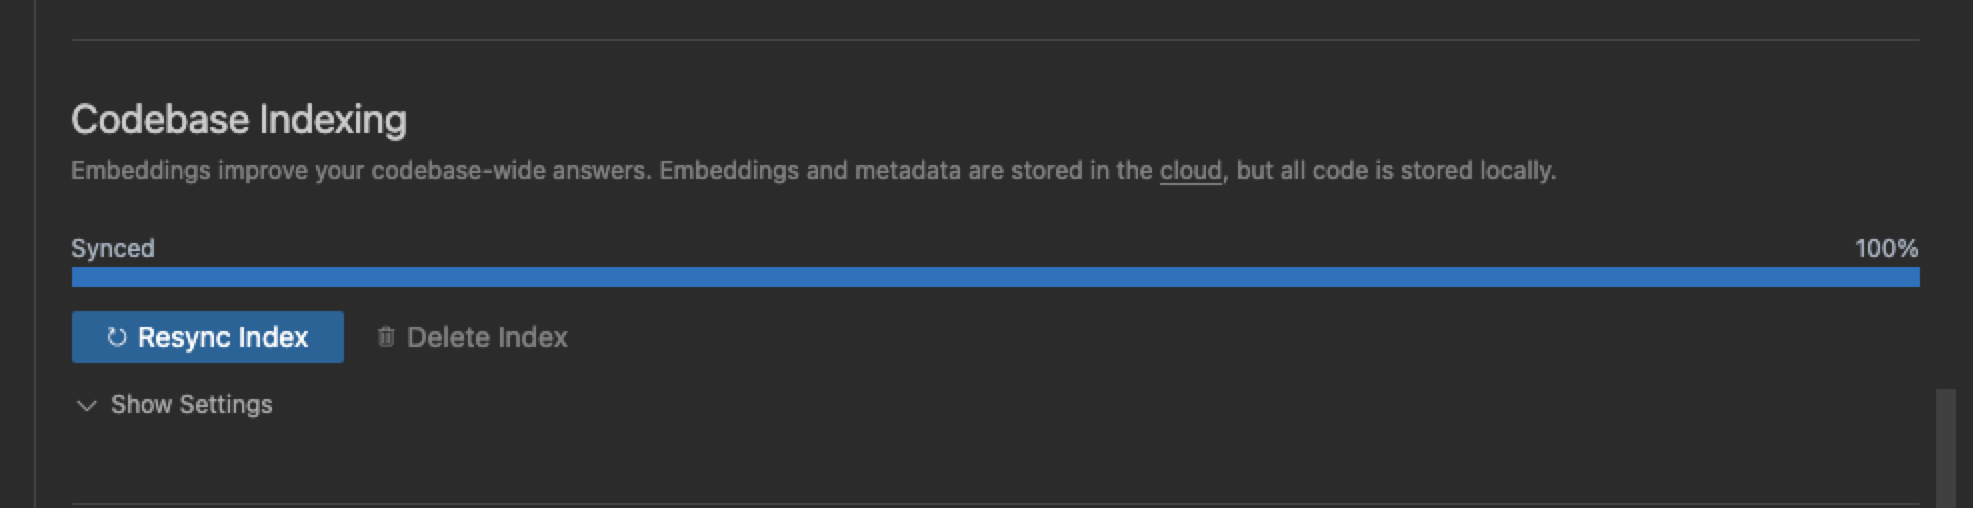Click the Synced status label
The image size is (1973, 508).
click(113, 248)
